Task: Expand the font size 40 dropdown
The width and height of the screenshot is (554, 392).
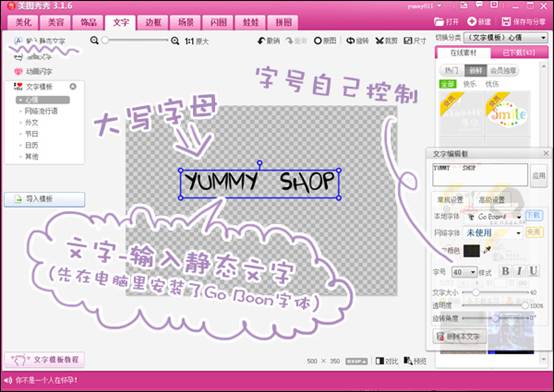Action: click(464, 272)
